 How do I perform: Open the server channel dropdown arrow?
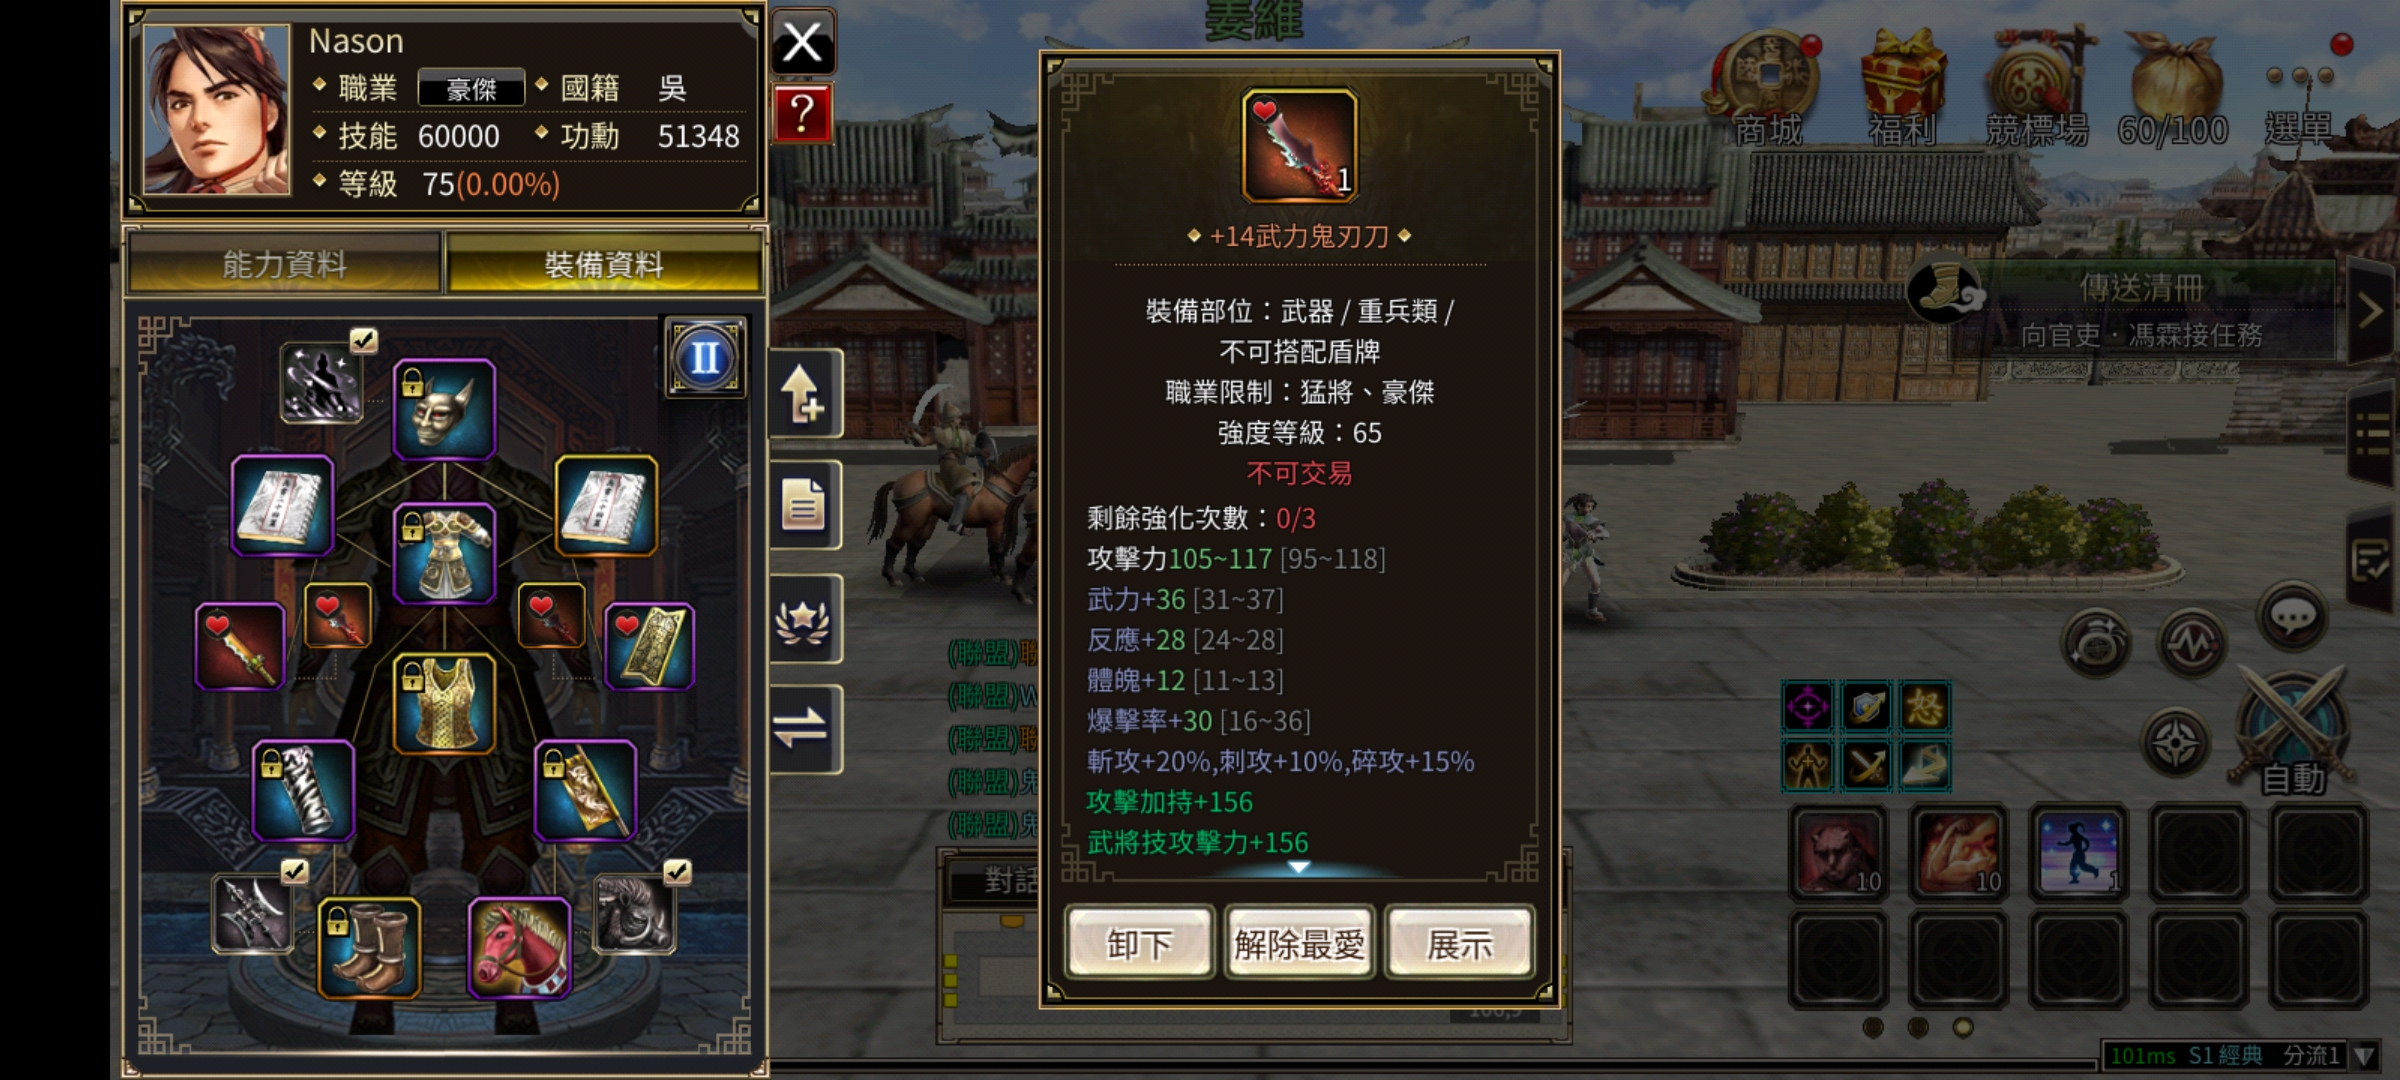coord(2365,1055)
